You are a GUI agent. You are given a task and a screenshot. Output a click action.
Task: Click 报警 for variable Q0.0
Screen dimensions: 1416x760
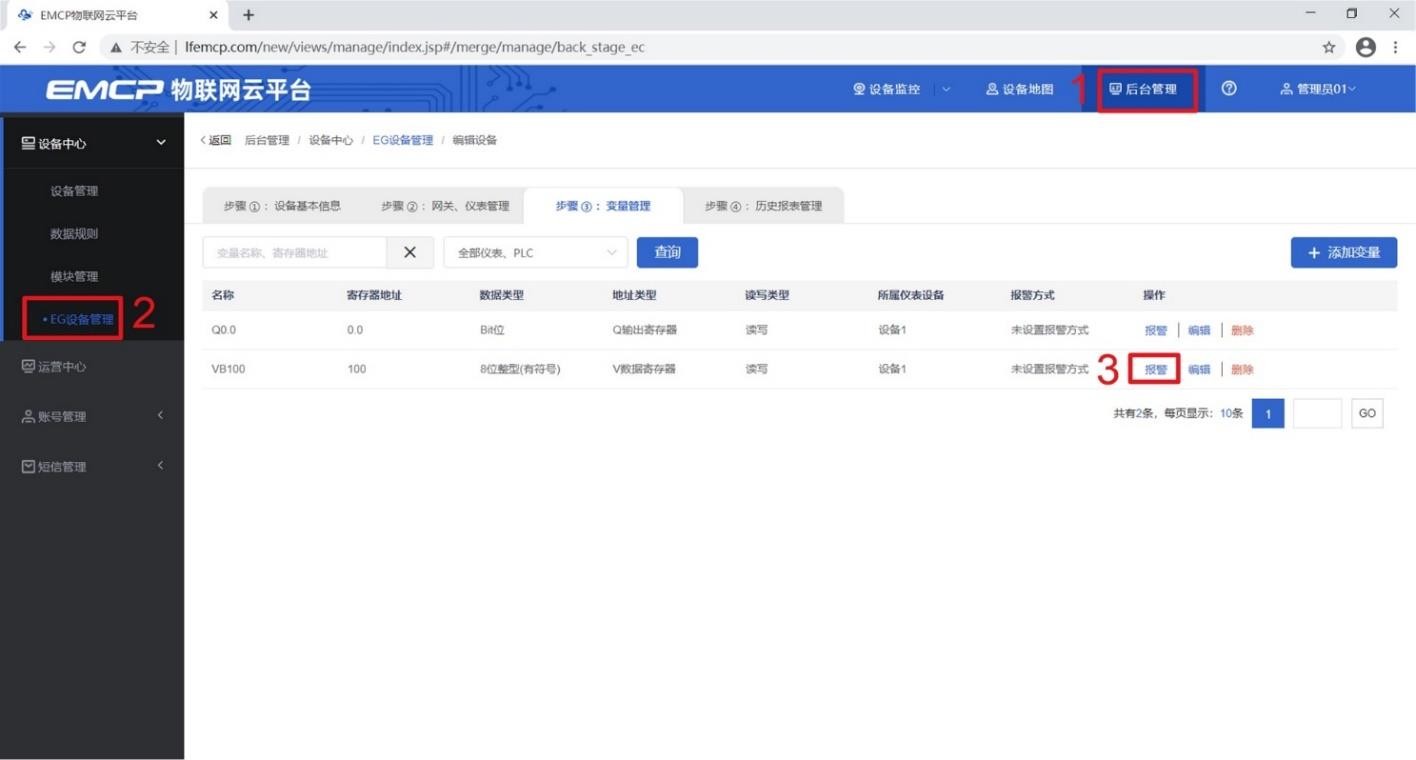(1156, 330)
